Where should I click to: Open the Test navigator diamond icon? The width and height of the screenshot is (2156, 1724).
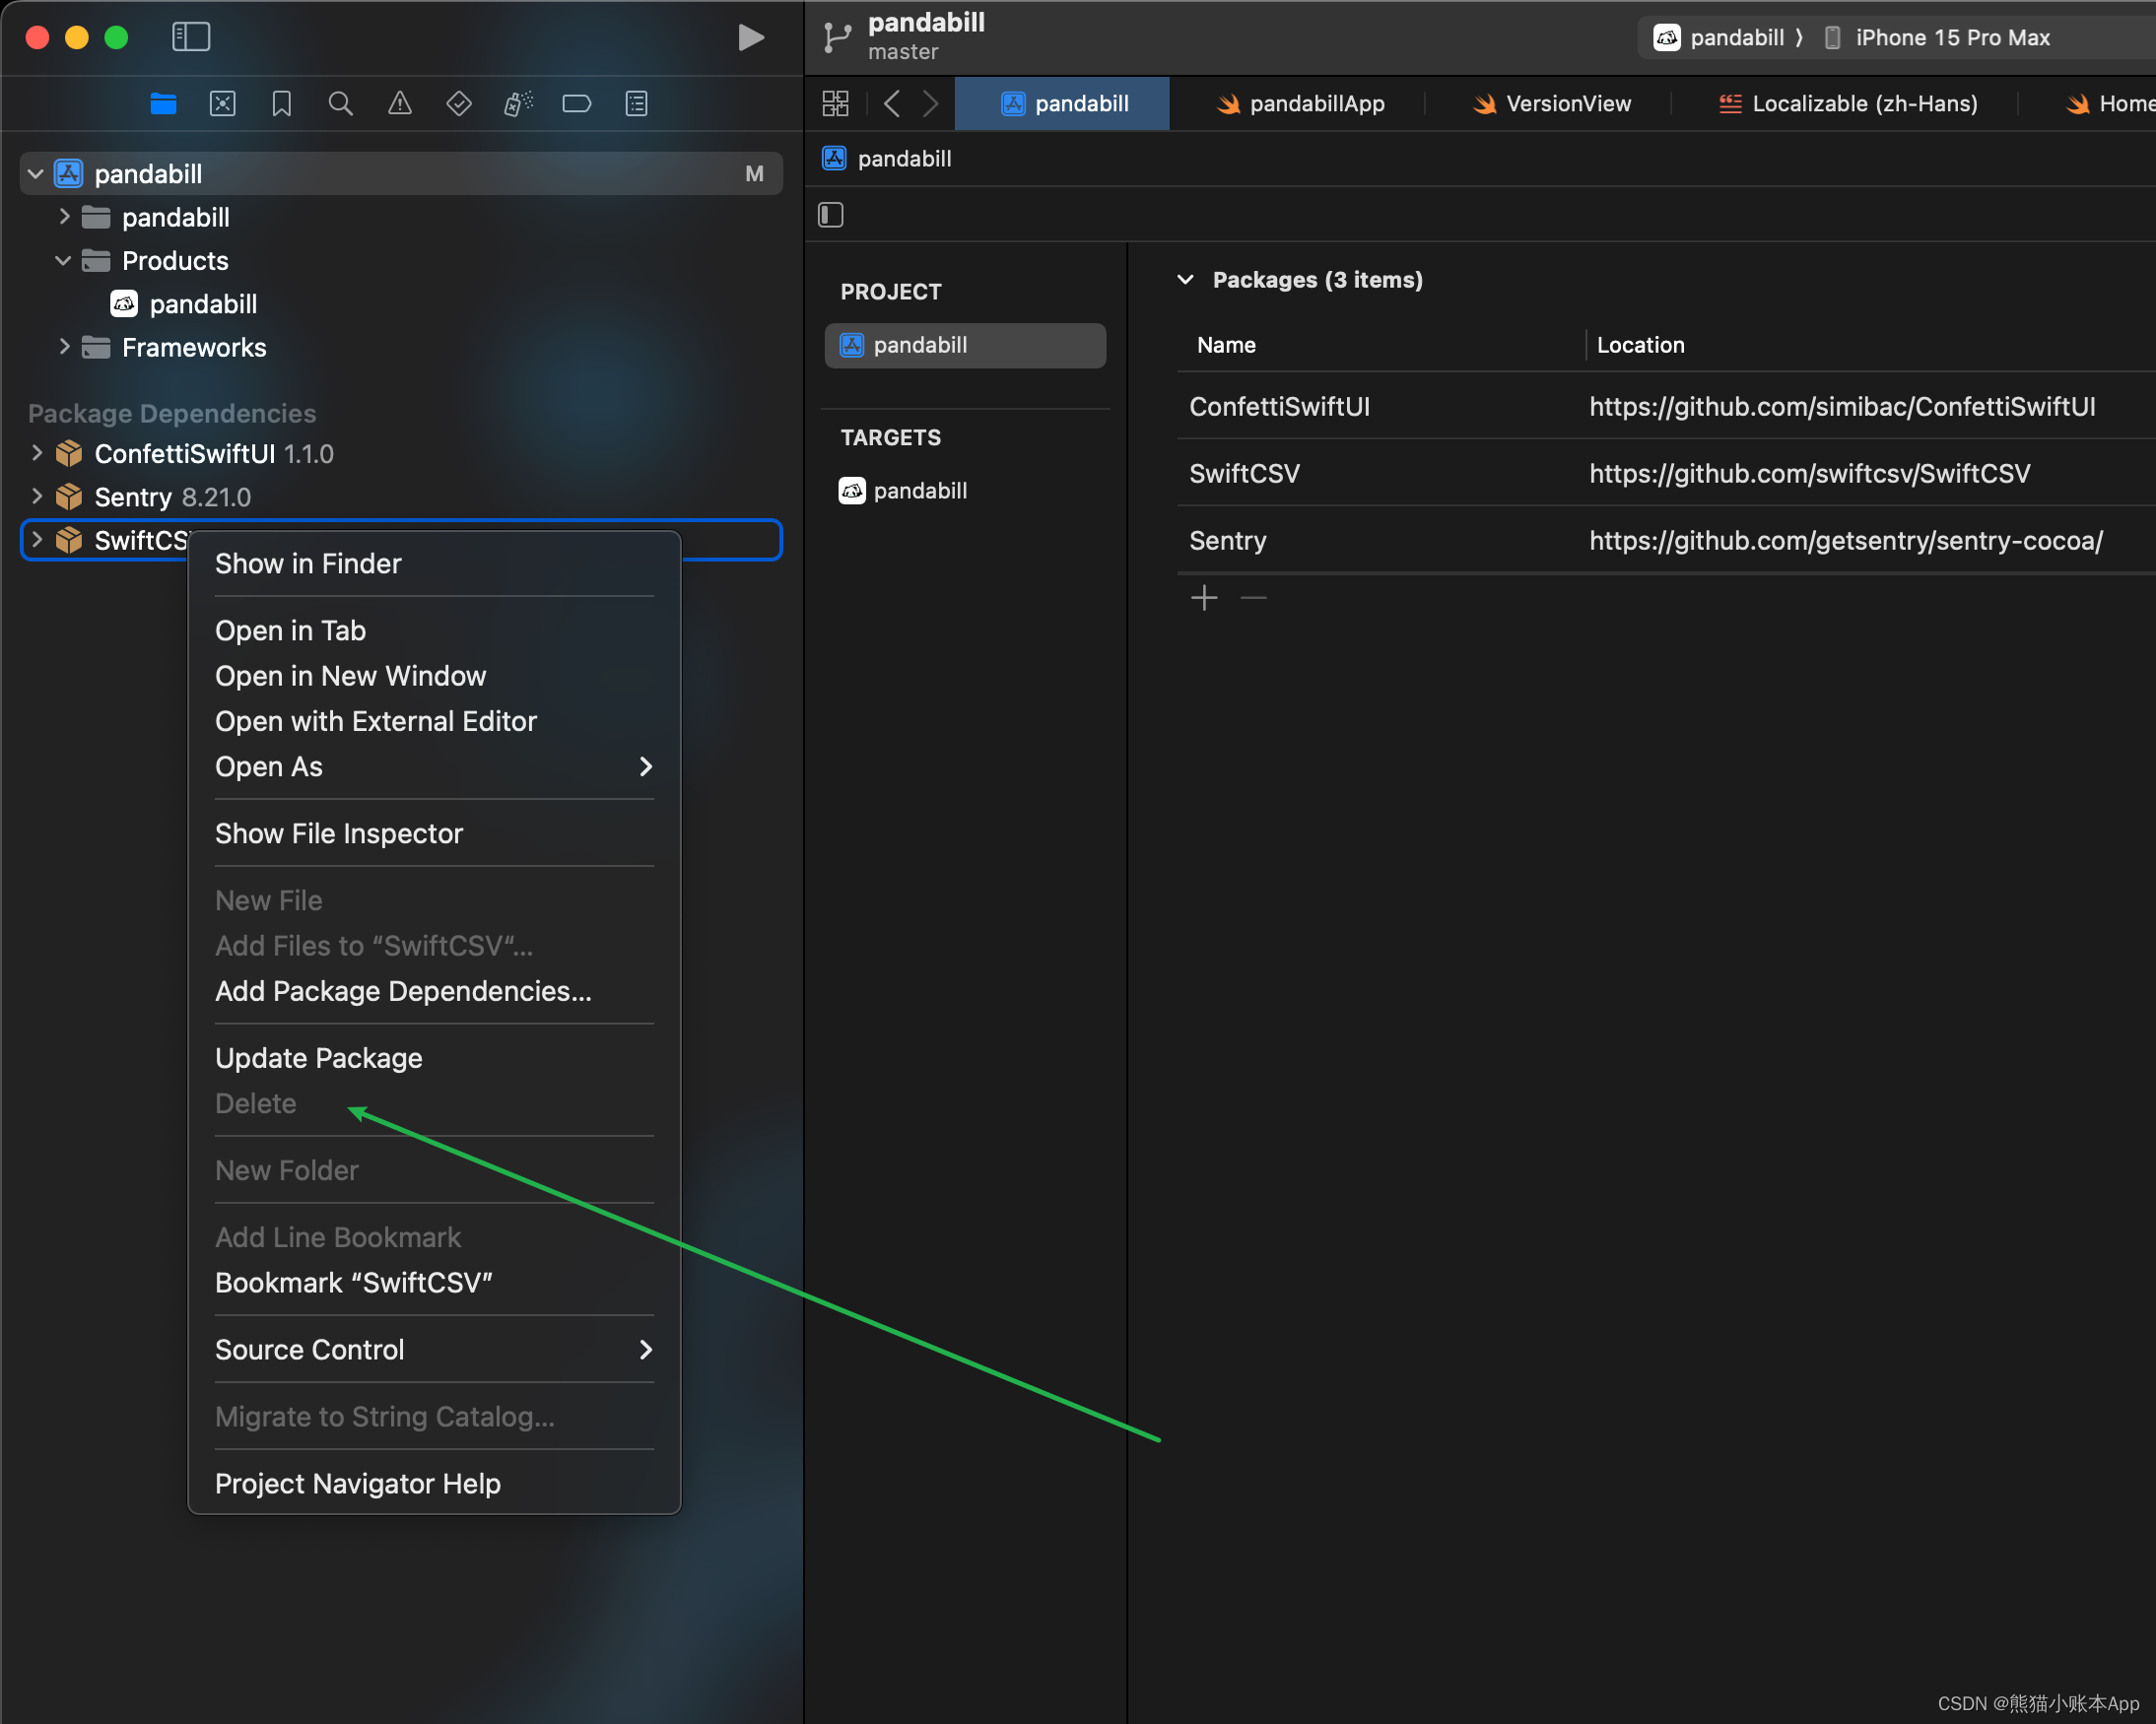[459, 104]
